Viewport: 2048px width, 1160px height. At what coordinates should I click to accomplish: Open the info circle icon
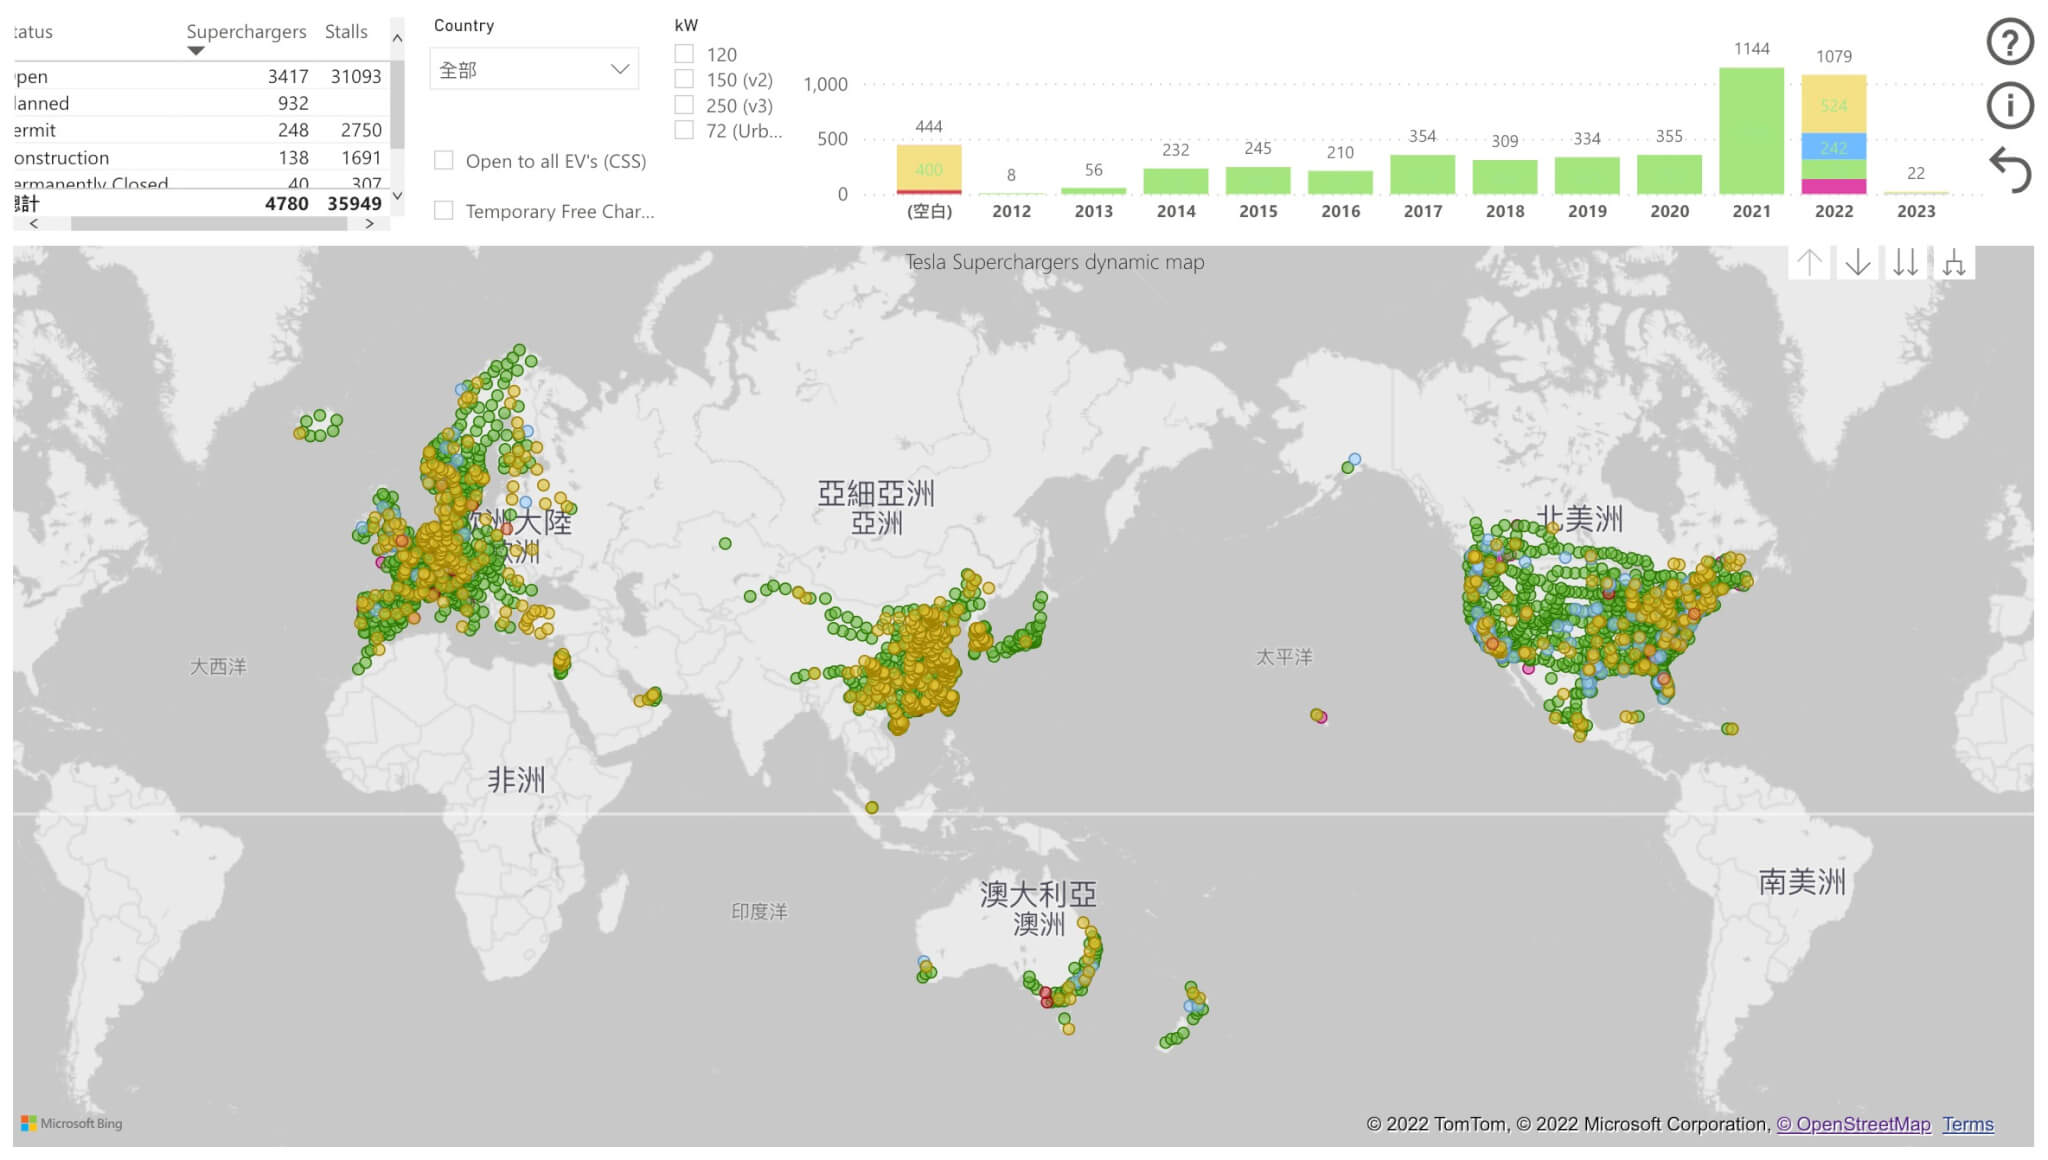[x=2009, y=105]
